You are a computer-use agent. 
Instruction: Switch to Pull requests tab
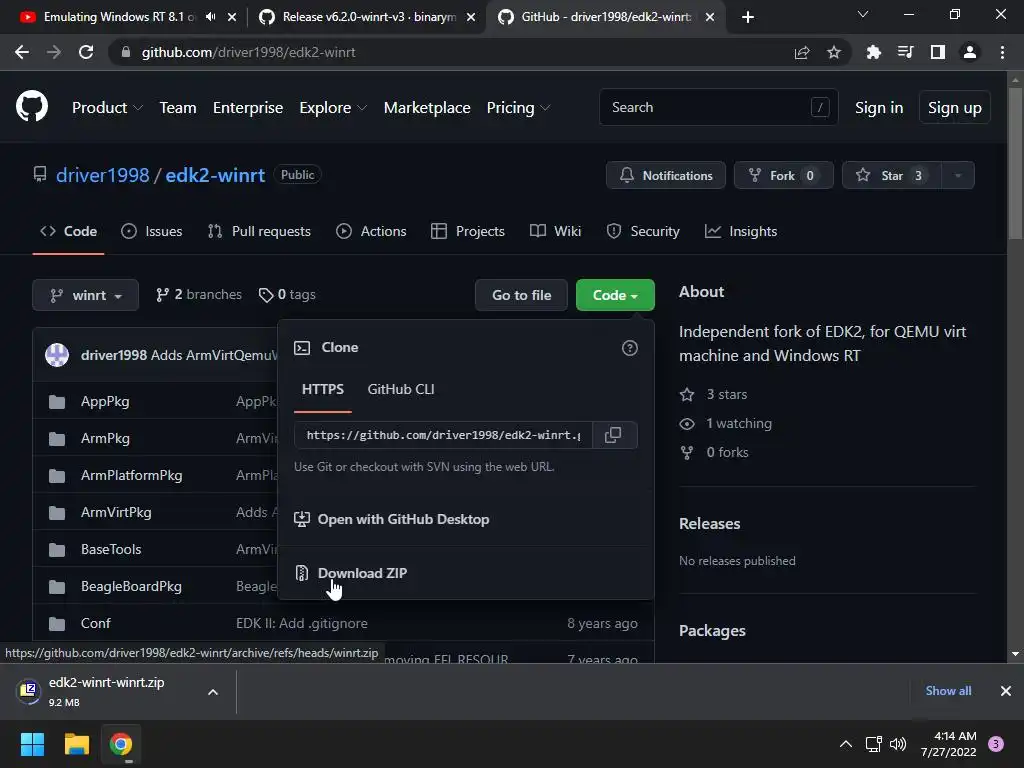259,231
